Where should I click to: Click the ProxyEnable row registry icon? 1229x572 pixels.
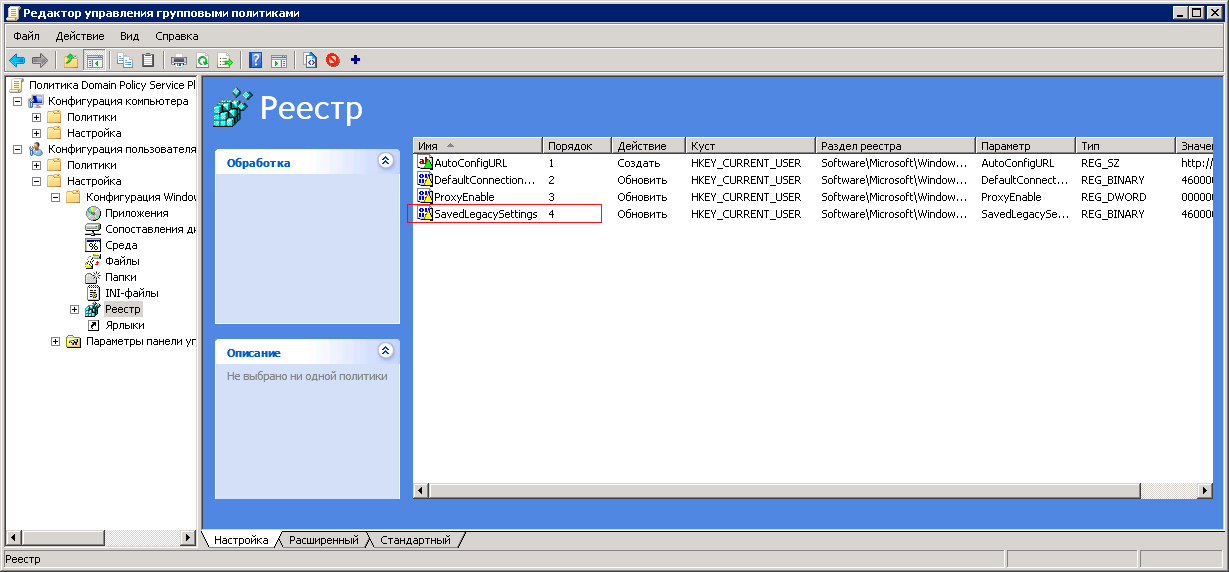point(425,197)
